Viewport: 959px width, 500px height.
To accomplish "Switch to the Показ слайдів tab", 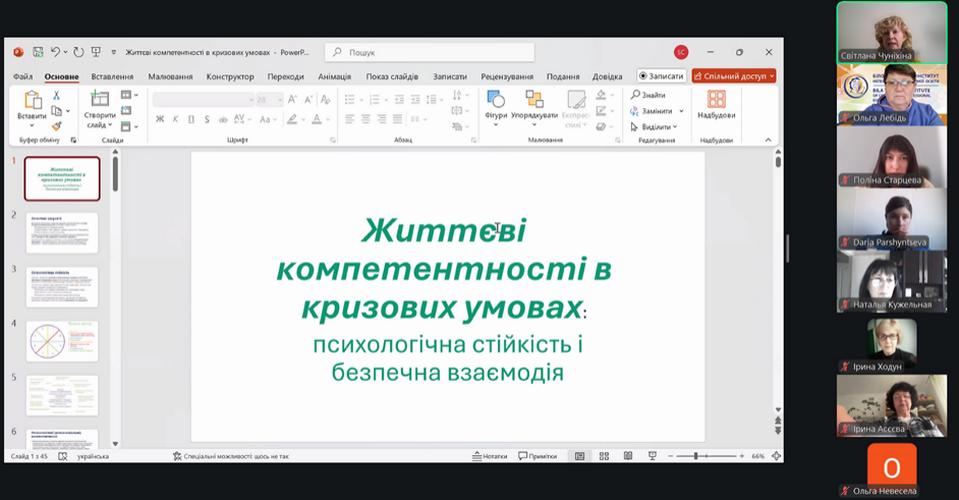I will point(391,76).
